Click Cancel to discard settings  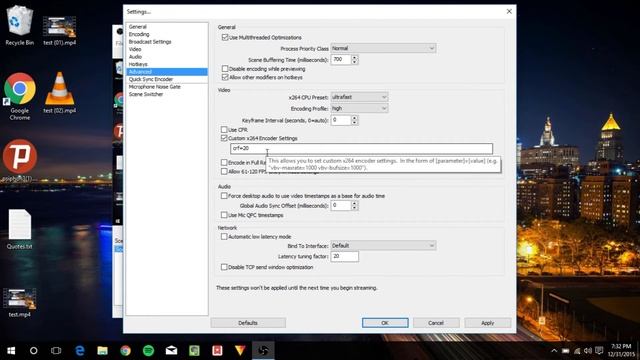pyautogui.click(x=436, y=323)
